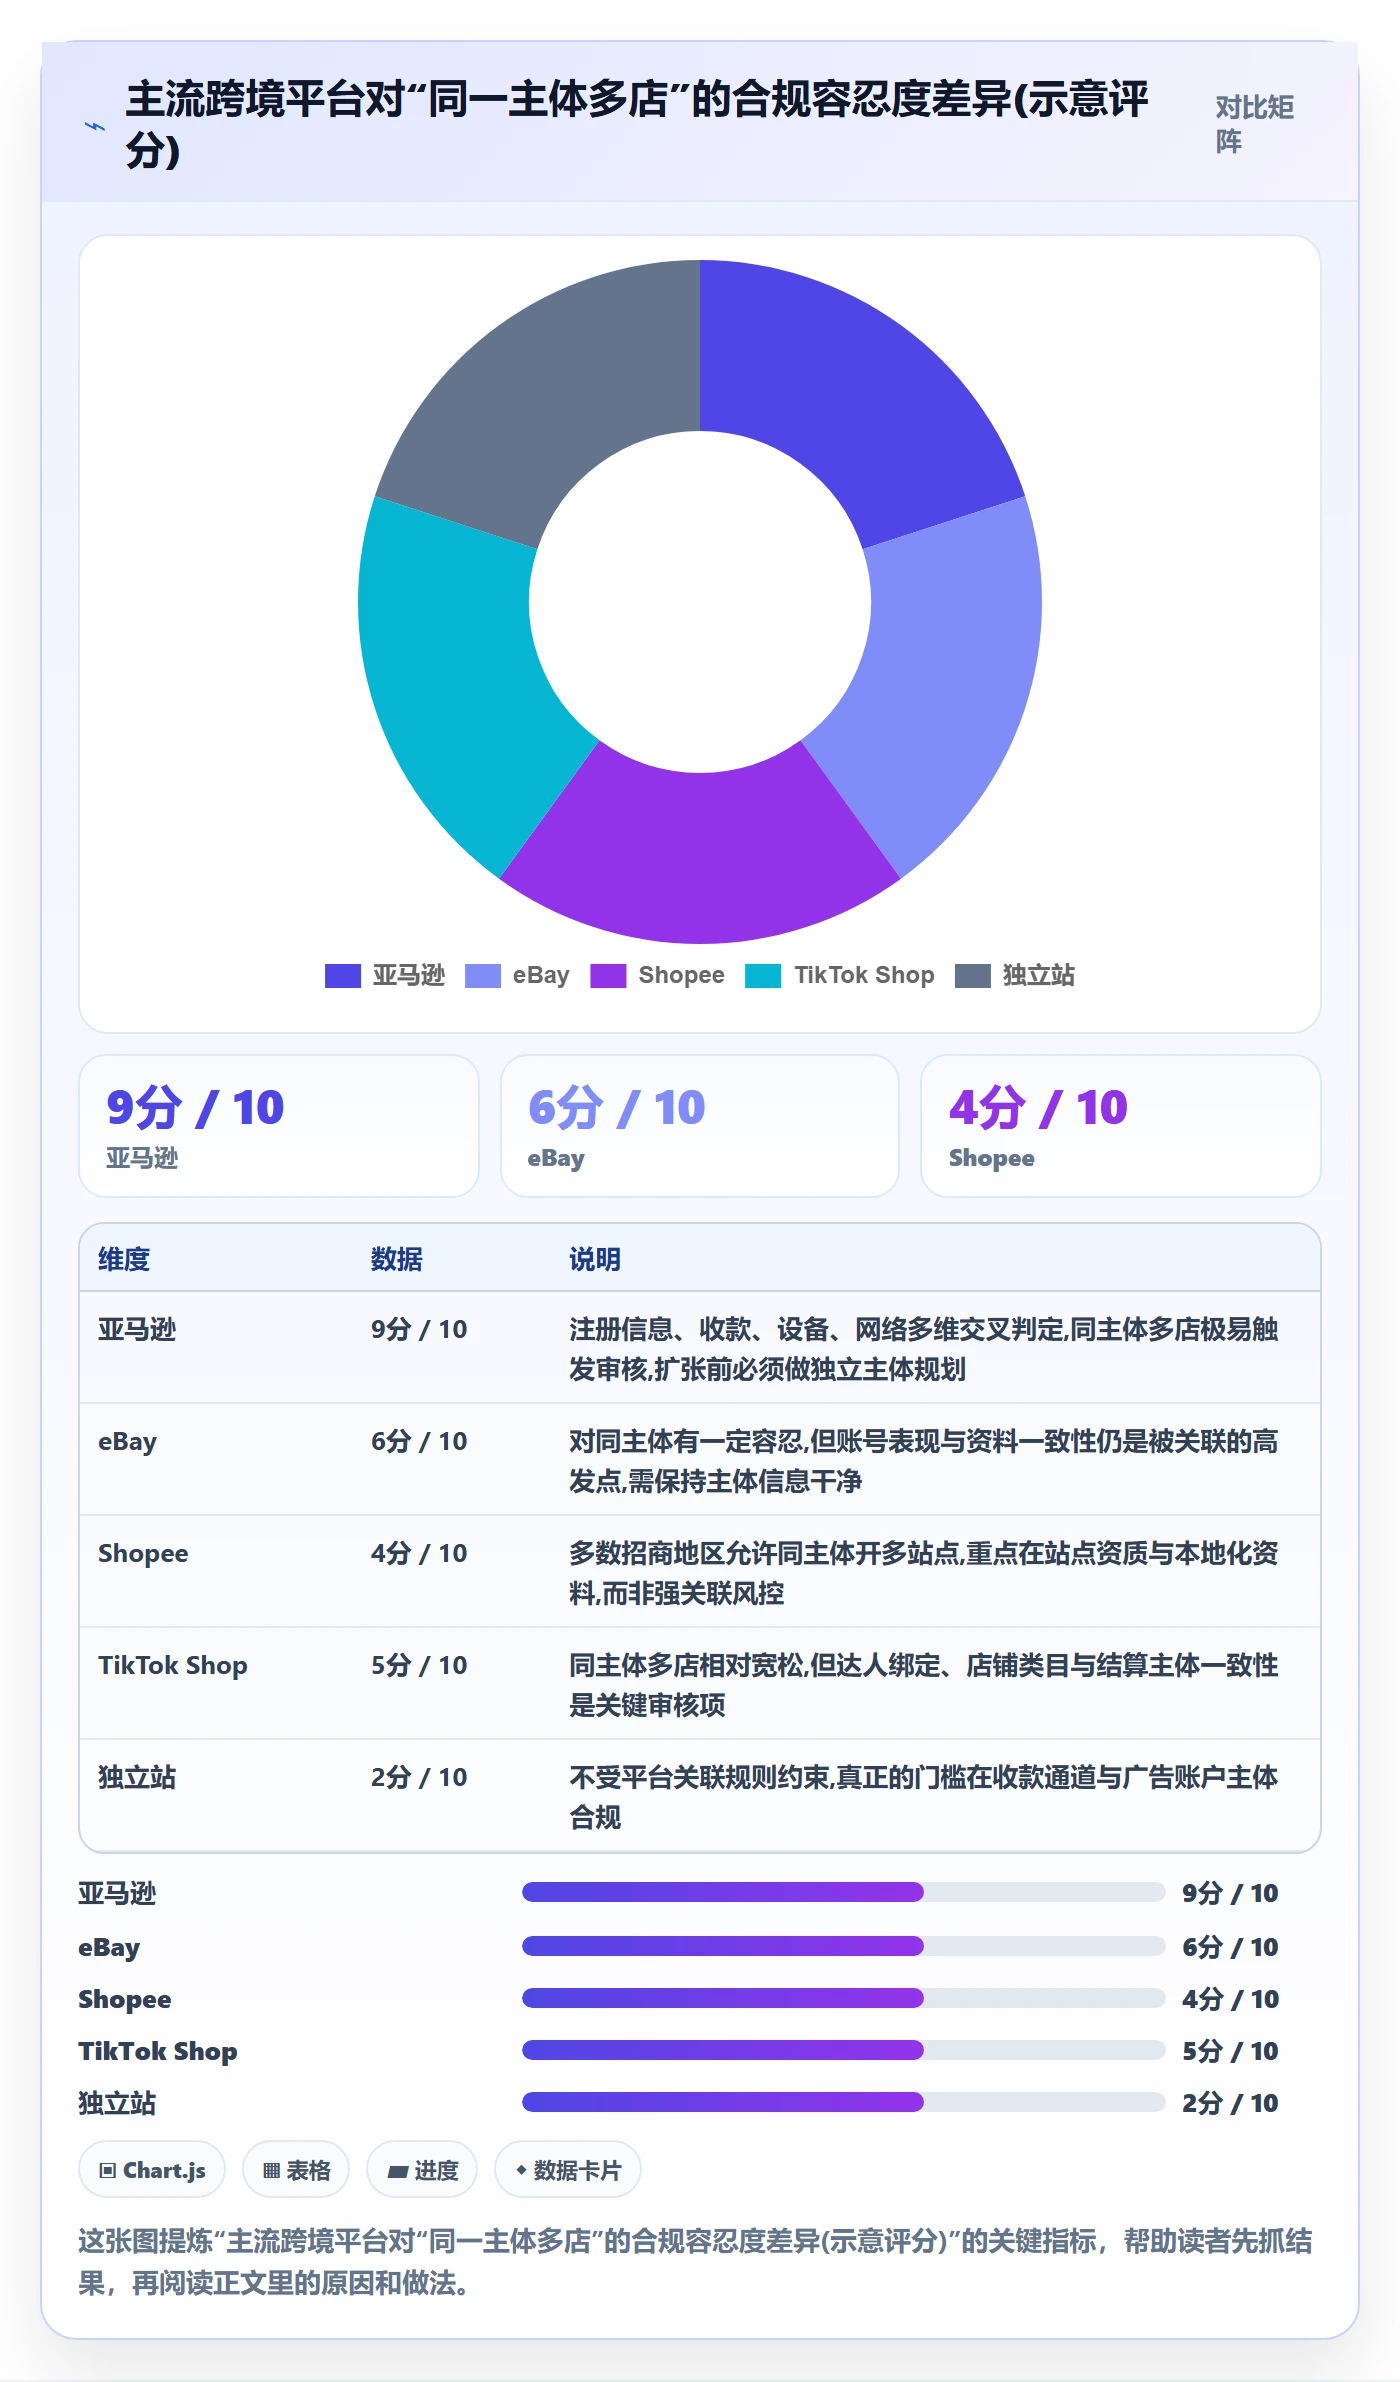Image resolution: width=1400 pixels, height=2382 pixels.
Task: Toggle the 亚马逊 legend color box
Action: [x=342, y=975]
